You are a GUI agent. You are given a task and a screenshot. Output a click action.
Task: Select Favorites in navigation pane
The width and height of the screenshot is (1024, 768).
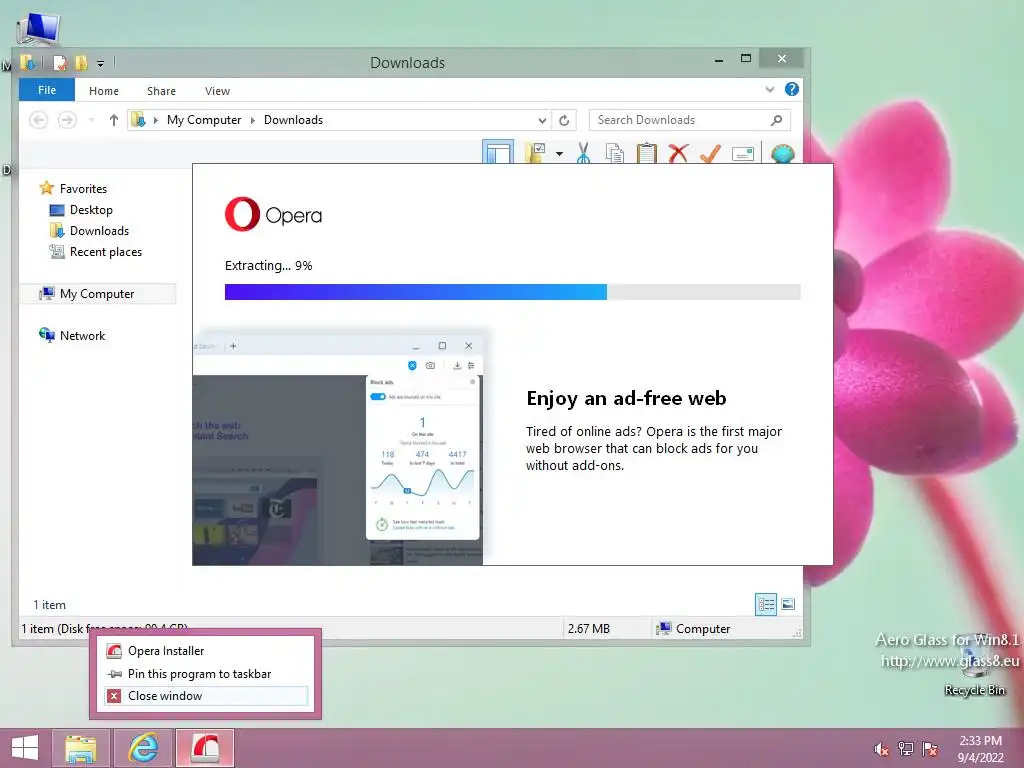tap(83, 189)
